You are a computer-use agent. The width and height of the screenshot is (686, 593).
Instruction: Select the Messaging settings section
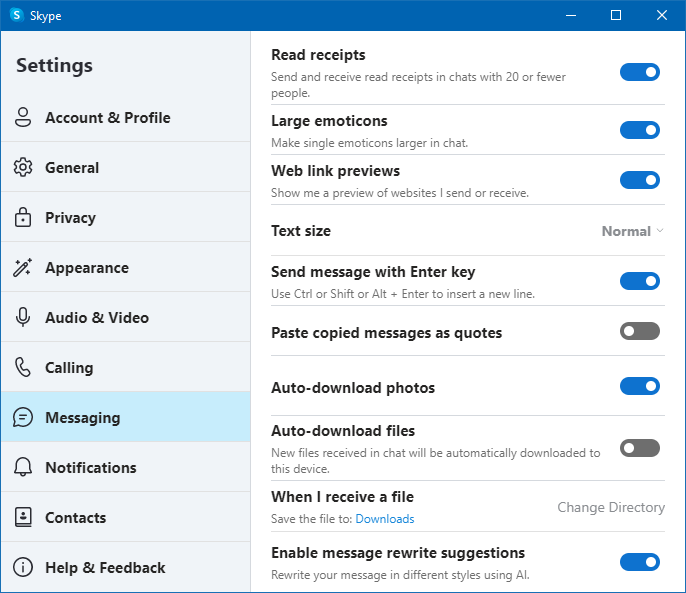coord(126,417)
